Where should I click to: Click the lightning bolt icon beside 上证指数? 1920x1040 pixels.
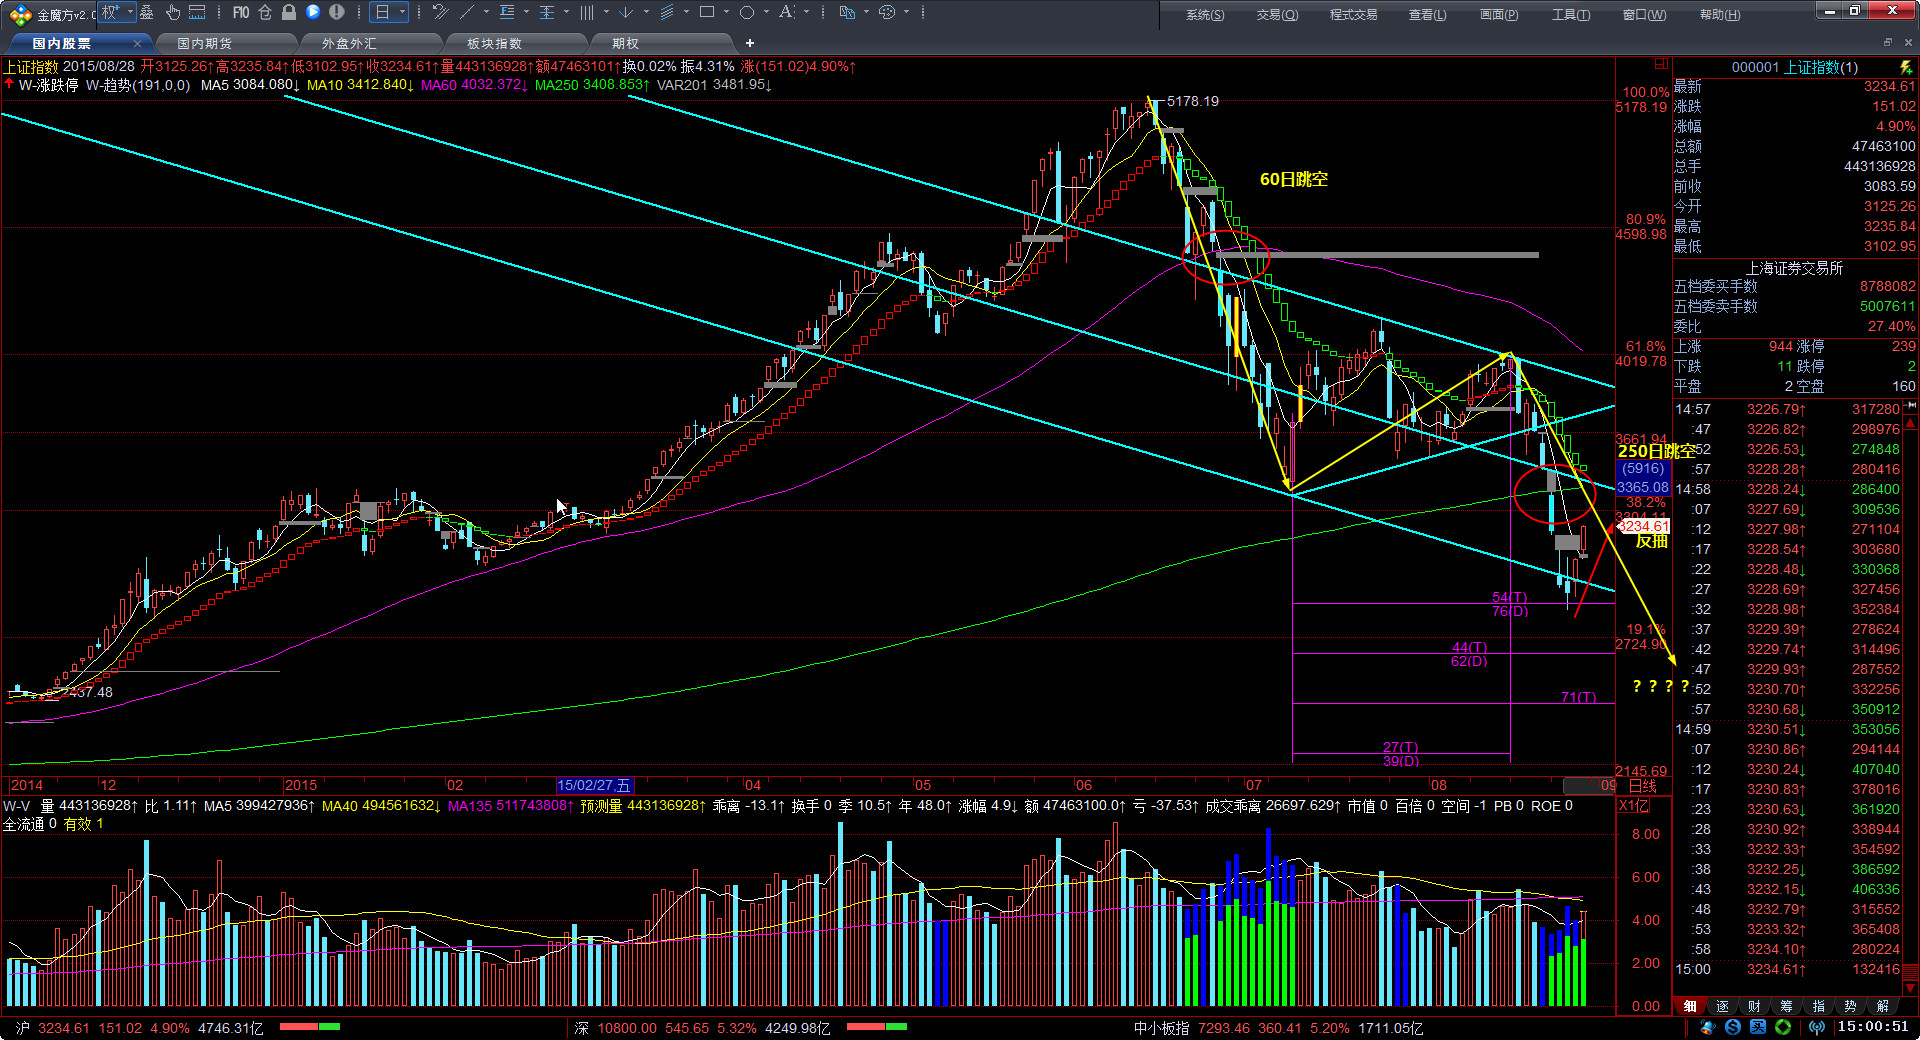click(x=1905, y=67)
